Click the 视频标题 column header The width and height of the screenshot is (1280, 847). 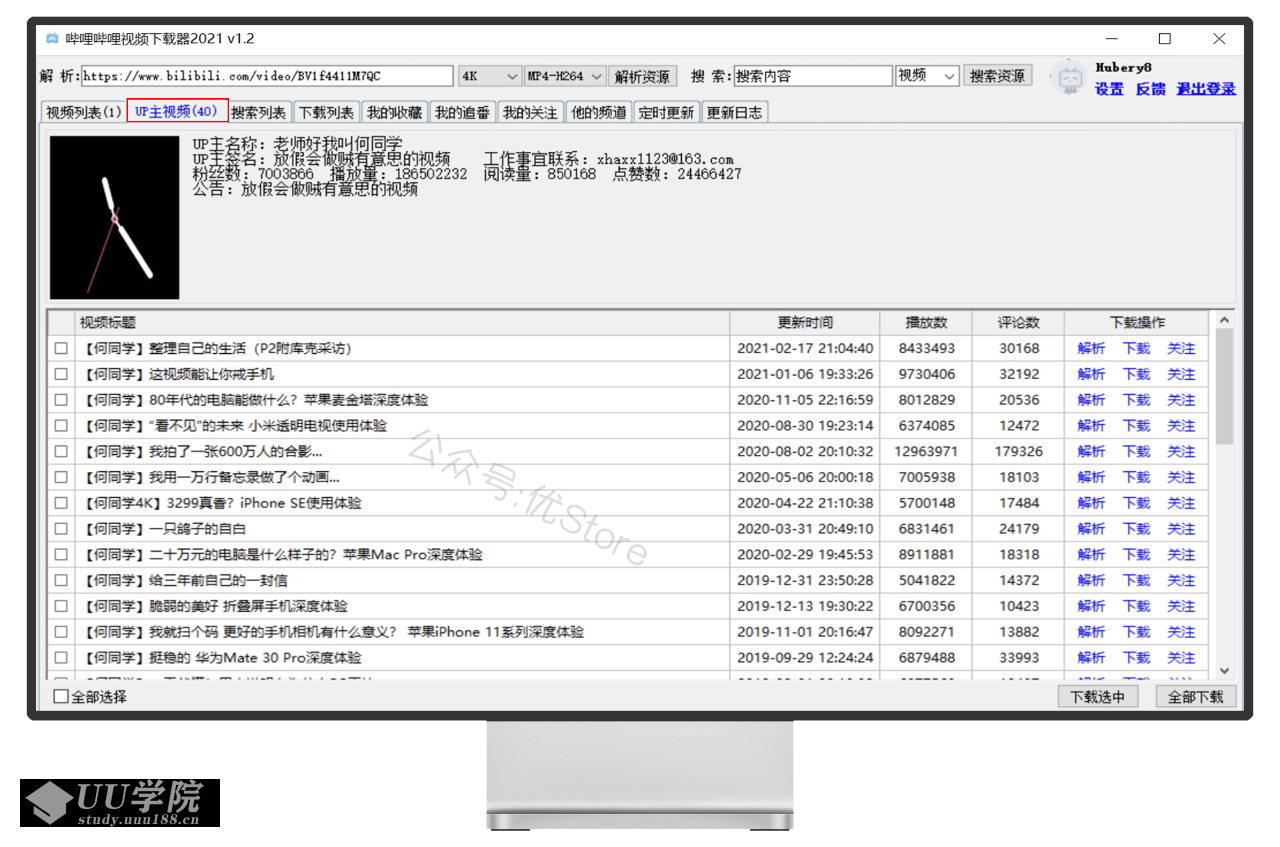tap(403, 323)
